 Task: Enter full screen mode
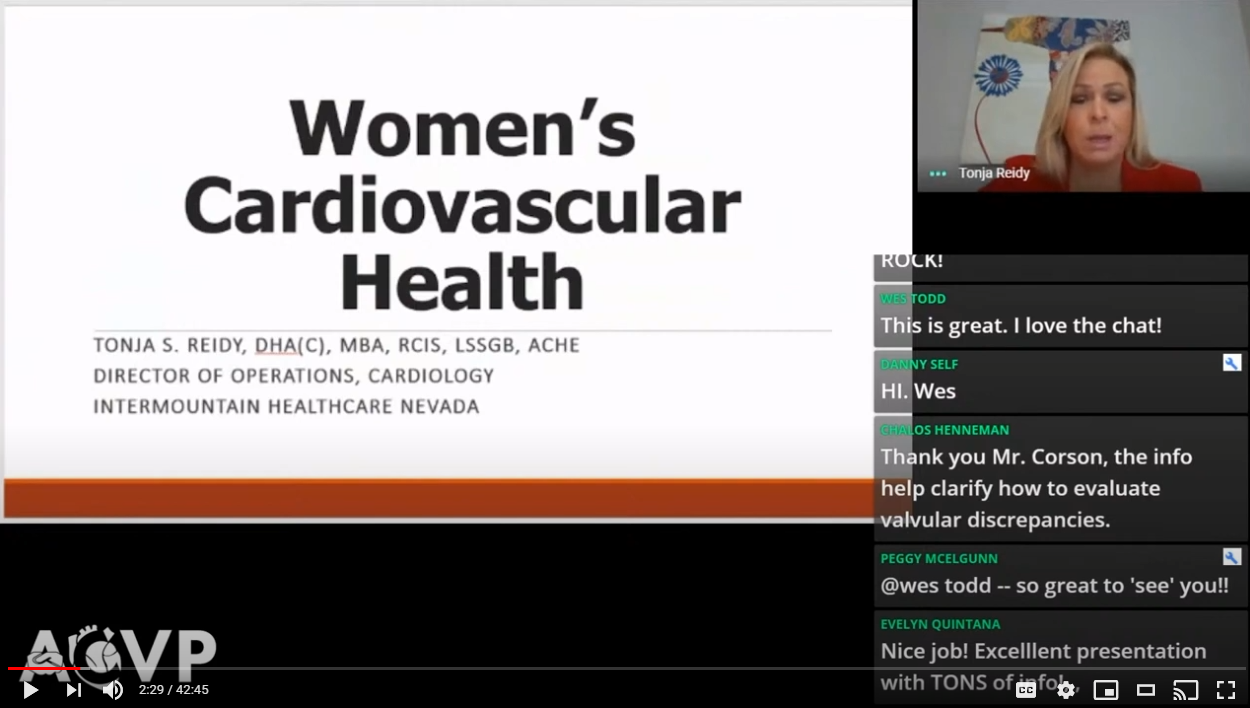(x=1226, y=689)
